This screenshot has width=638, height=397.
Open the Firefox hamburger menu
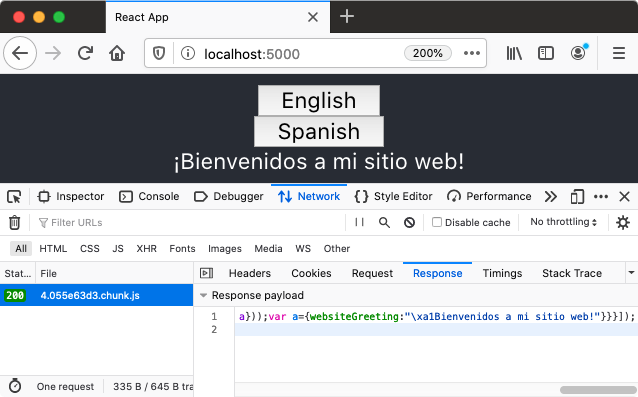point(618,53)
